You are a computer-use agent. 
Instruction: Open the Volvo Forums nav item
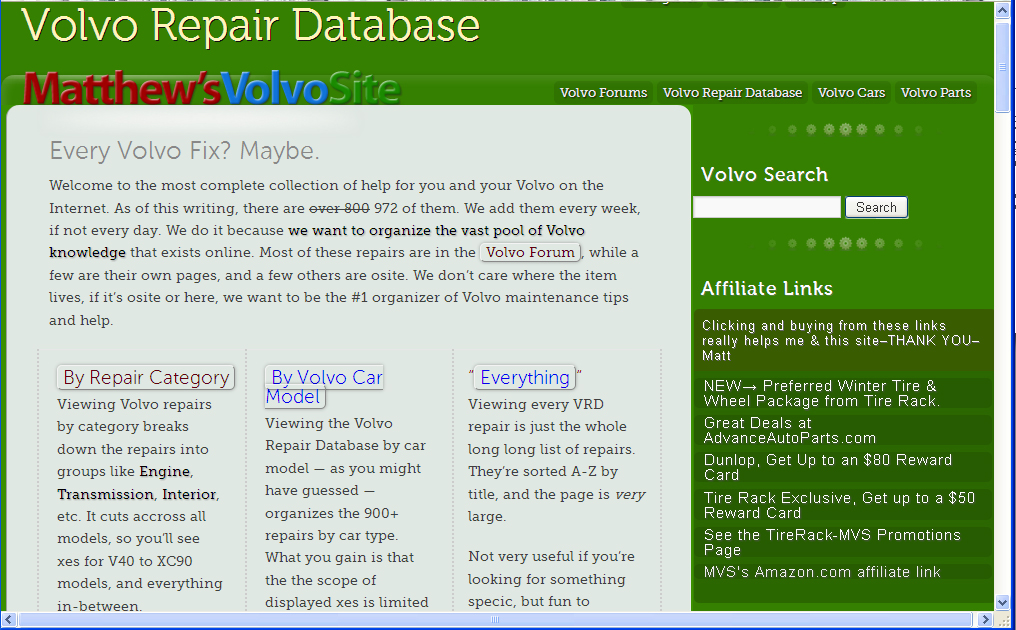click(x=603, y=93)
